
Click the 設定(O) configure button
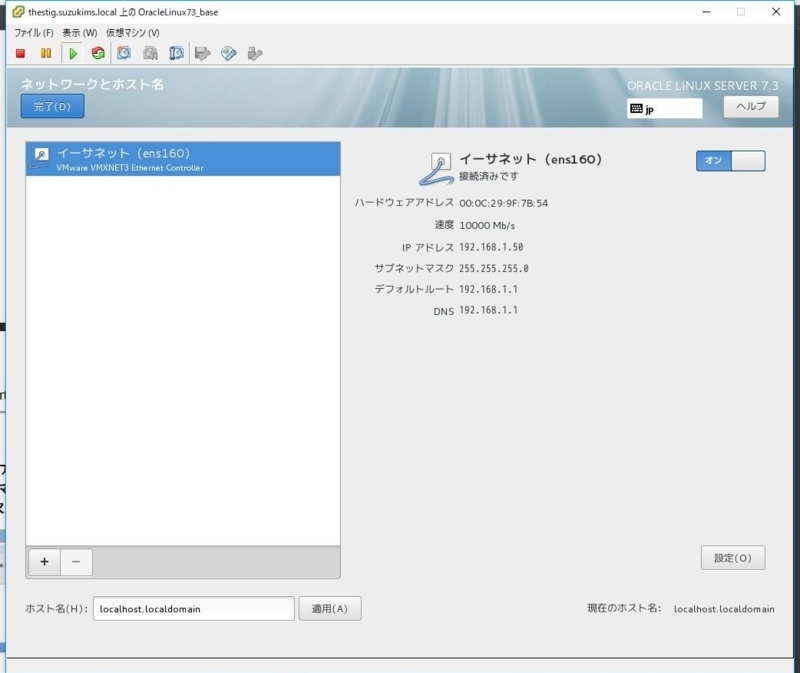733,558
